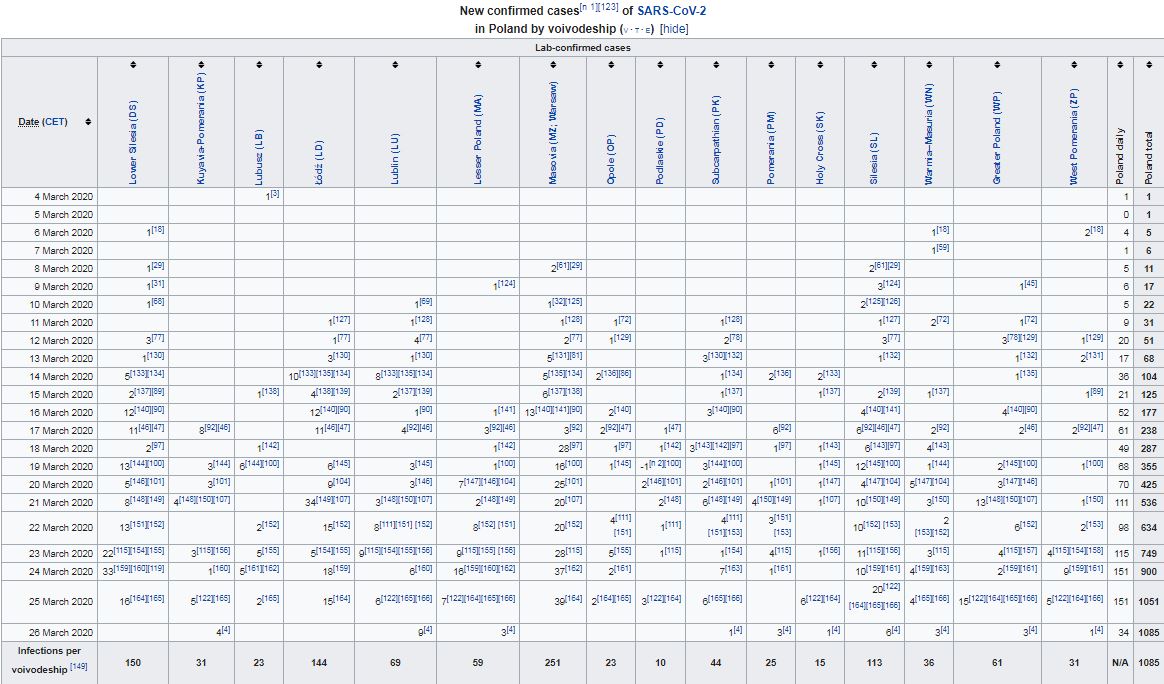Open footnote [n 1] in the table title

587,7
